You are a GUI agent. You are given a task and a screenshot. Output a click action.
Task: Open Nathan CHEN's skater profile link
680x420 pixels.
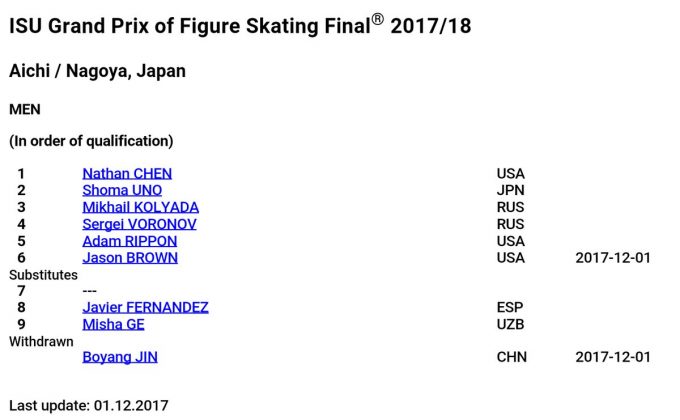127,174
